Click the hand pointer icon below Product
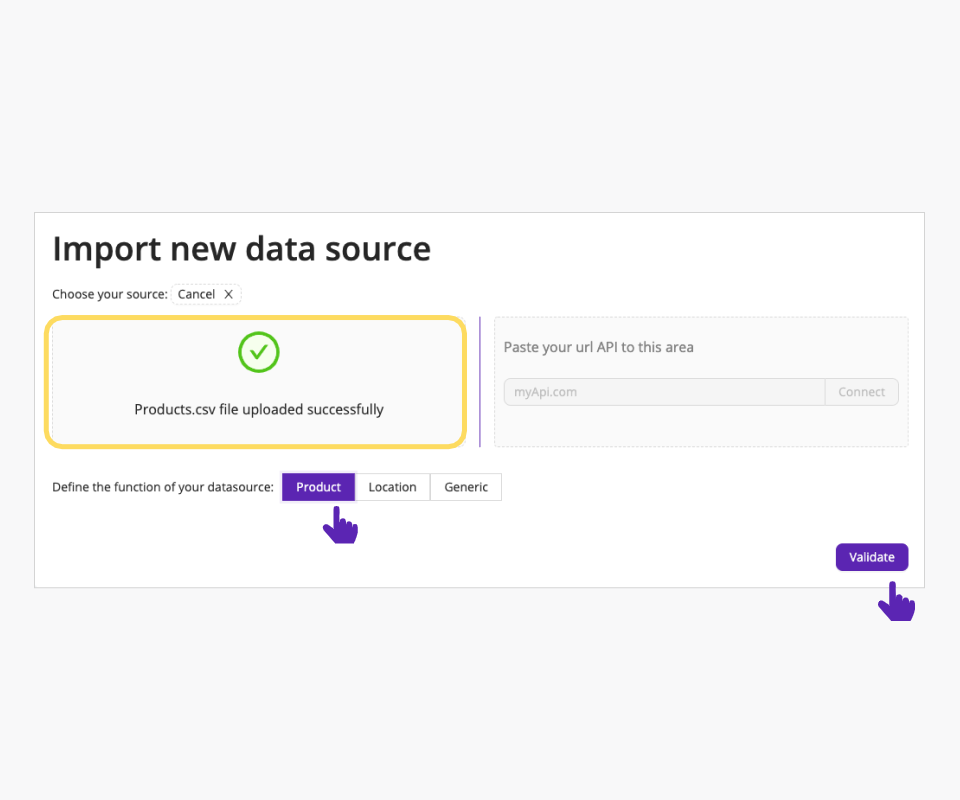Screen dimensions: 960x800 click(x=340, y=526)
